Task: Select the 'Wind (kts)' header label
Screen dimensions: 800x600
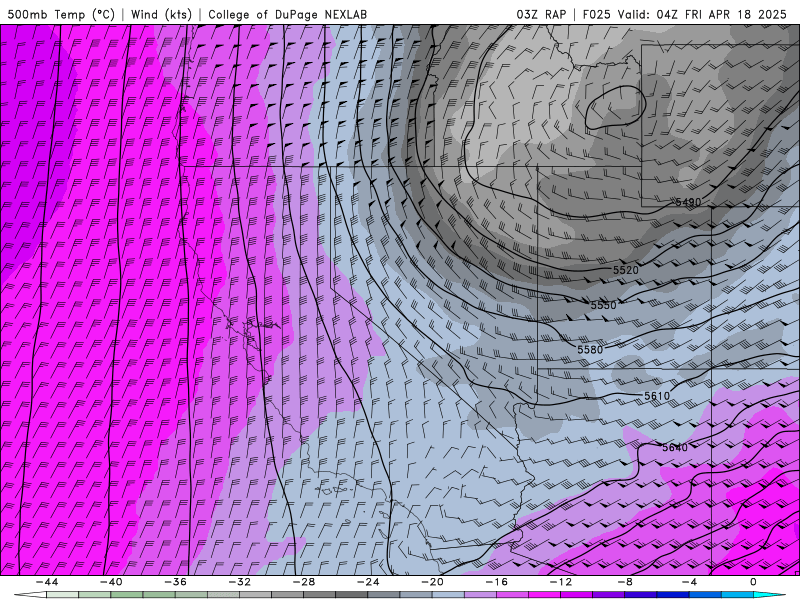Action: [161, 14]
